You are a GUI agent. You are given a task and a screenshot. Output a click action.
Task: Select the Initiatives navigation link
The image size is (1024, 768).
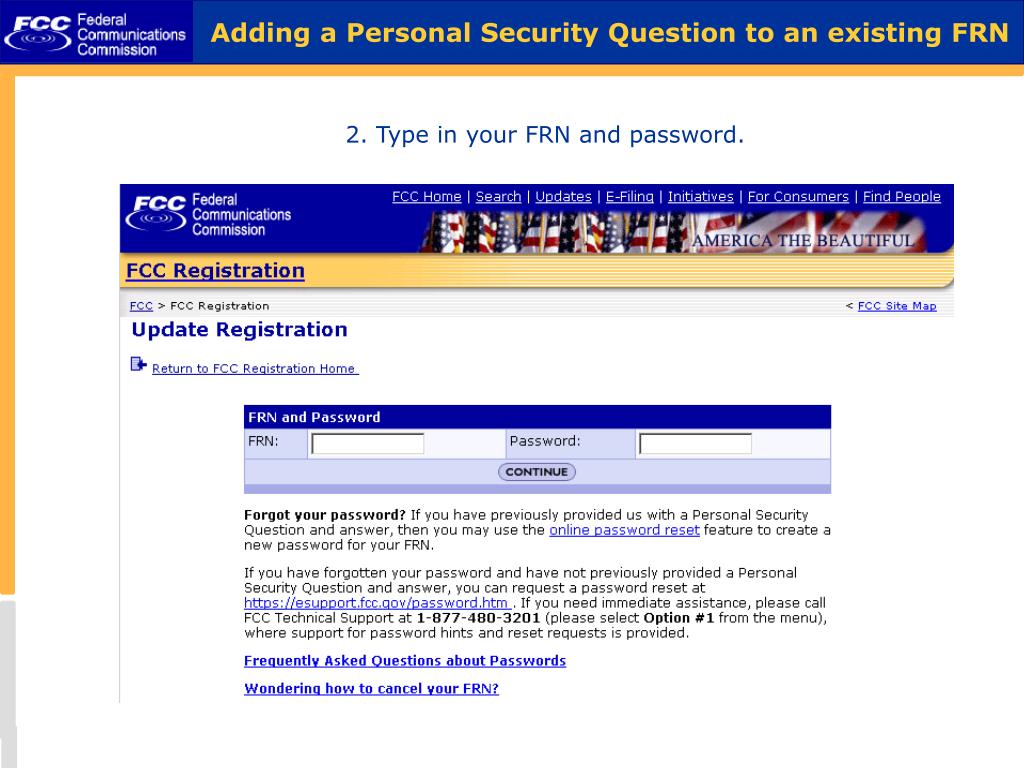click(701, 197)
